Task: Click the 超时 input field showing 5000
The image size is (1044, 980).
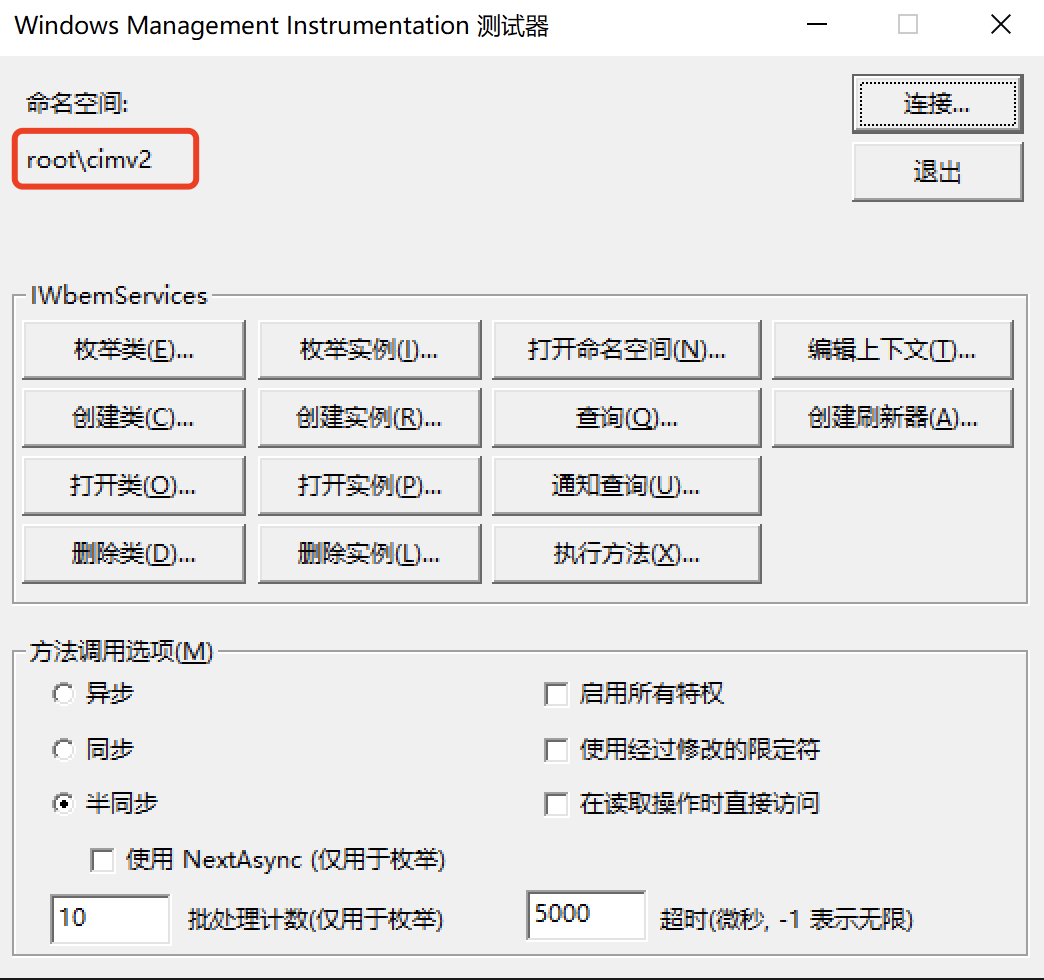Action: [x=586, y=915]
